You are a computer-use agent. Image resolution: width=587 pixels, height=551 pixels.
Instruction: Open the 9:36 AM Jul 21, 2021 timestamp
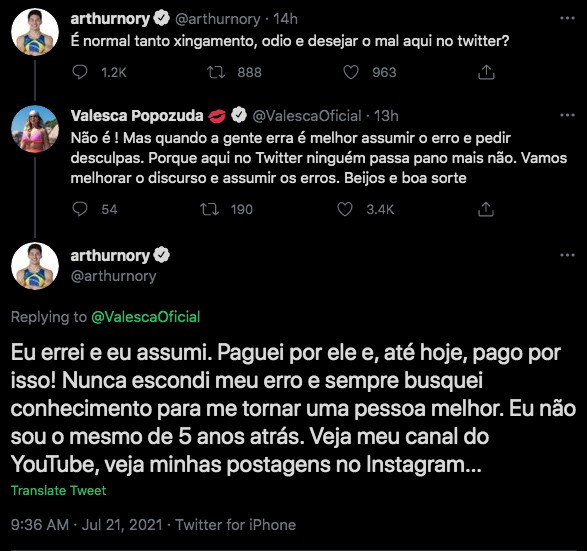point(86,525)
